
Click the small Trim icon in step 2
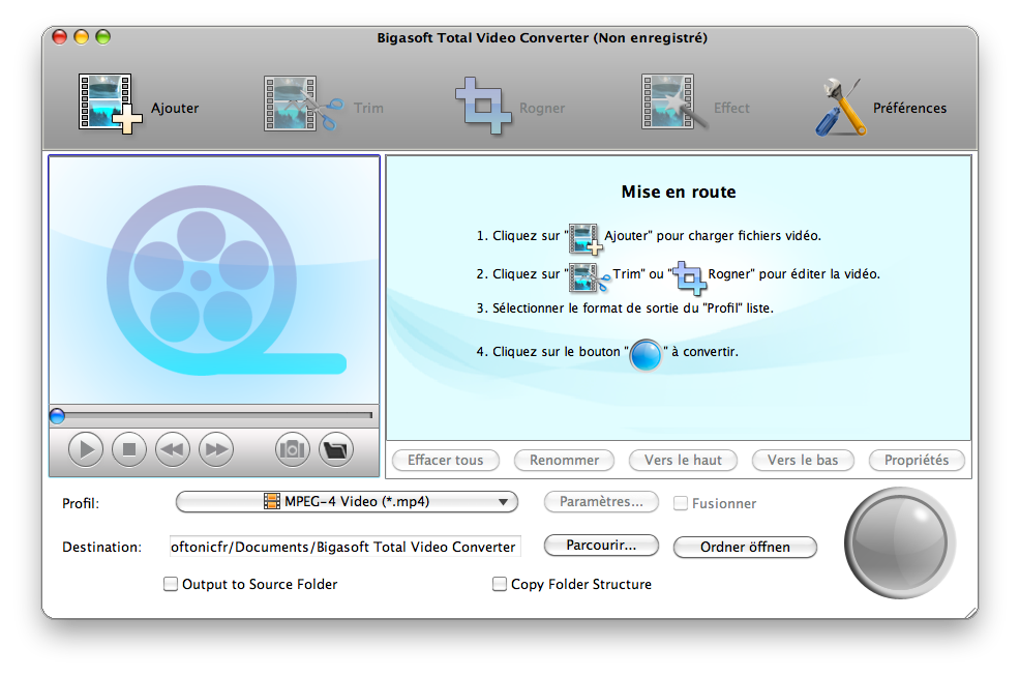[589, 277]
